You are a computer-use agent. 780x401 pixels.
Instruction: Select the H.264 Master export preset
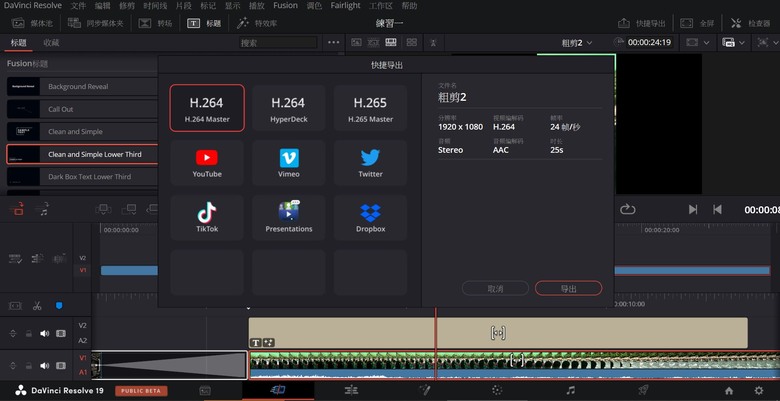207,108
